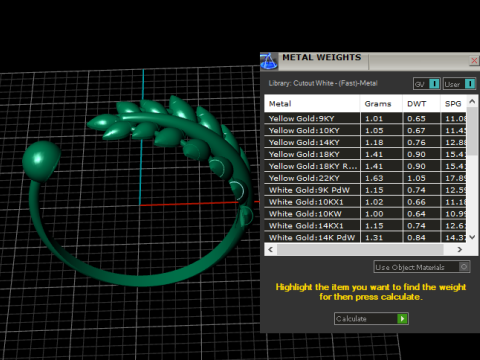Select the Yellow Gold:18KY R... row
This screenshot has height=360, width=480.
365,166
